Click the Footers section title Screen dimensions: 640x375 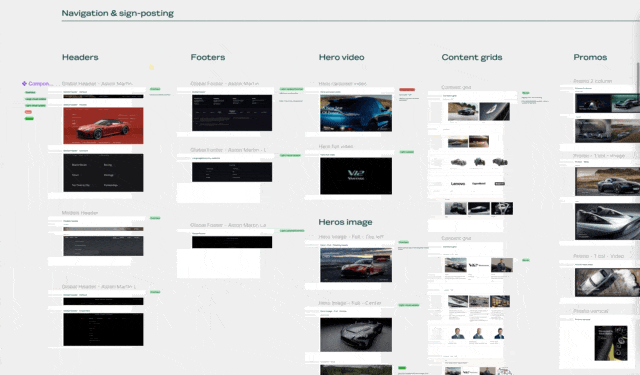(208, 57)
